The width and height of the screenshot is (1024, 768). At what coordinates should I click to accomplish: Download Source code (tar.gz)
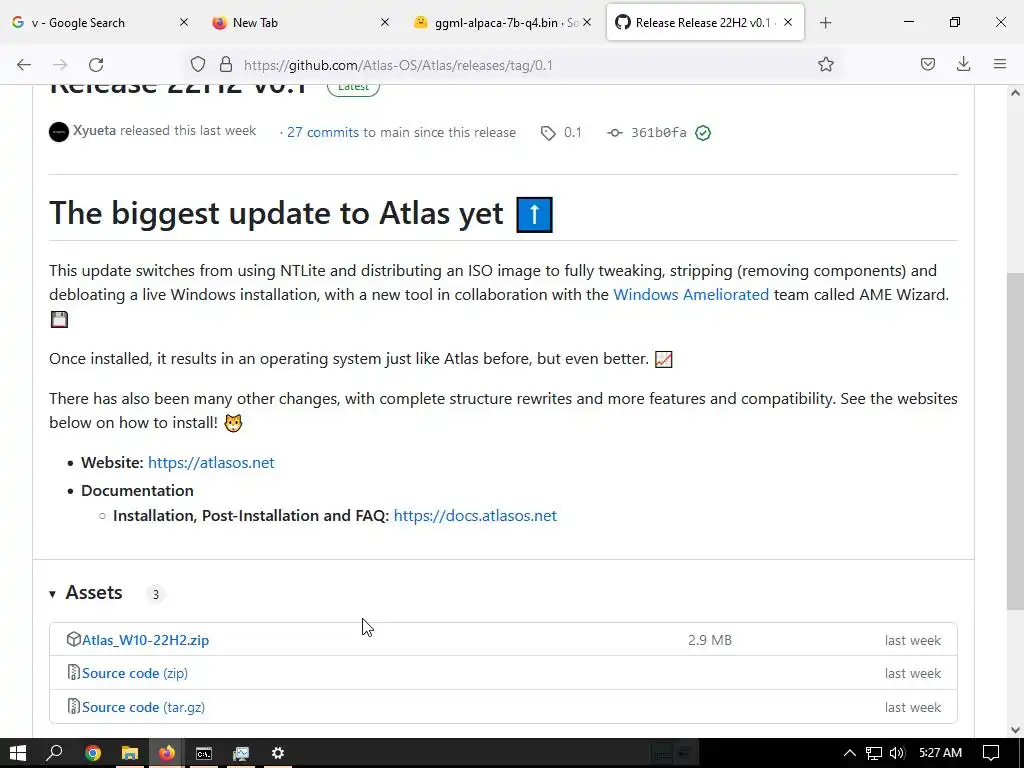[143, 707]
